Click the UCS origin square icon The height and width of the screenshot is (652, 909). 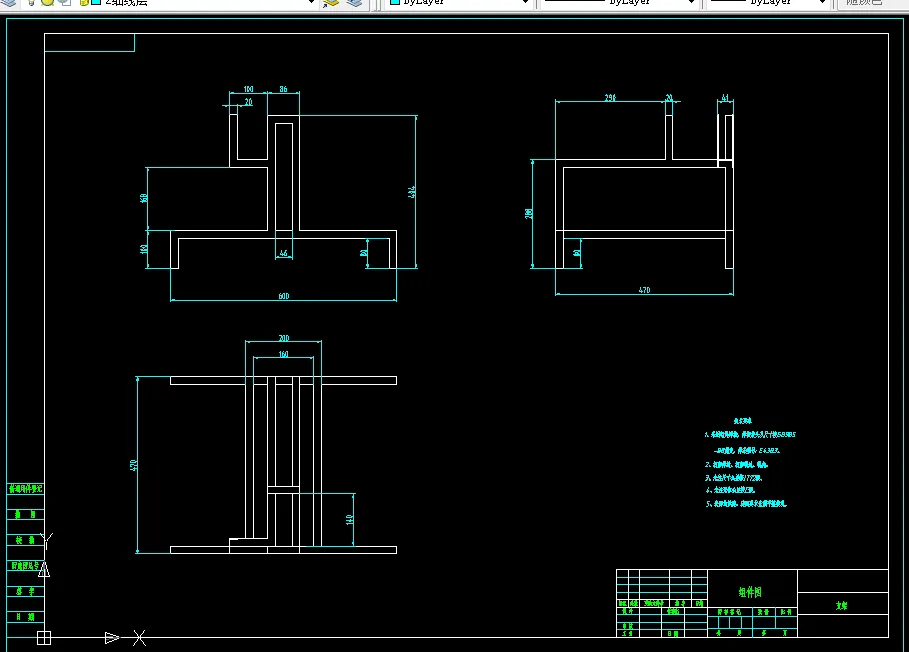43,638
